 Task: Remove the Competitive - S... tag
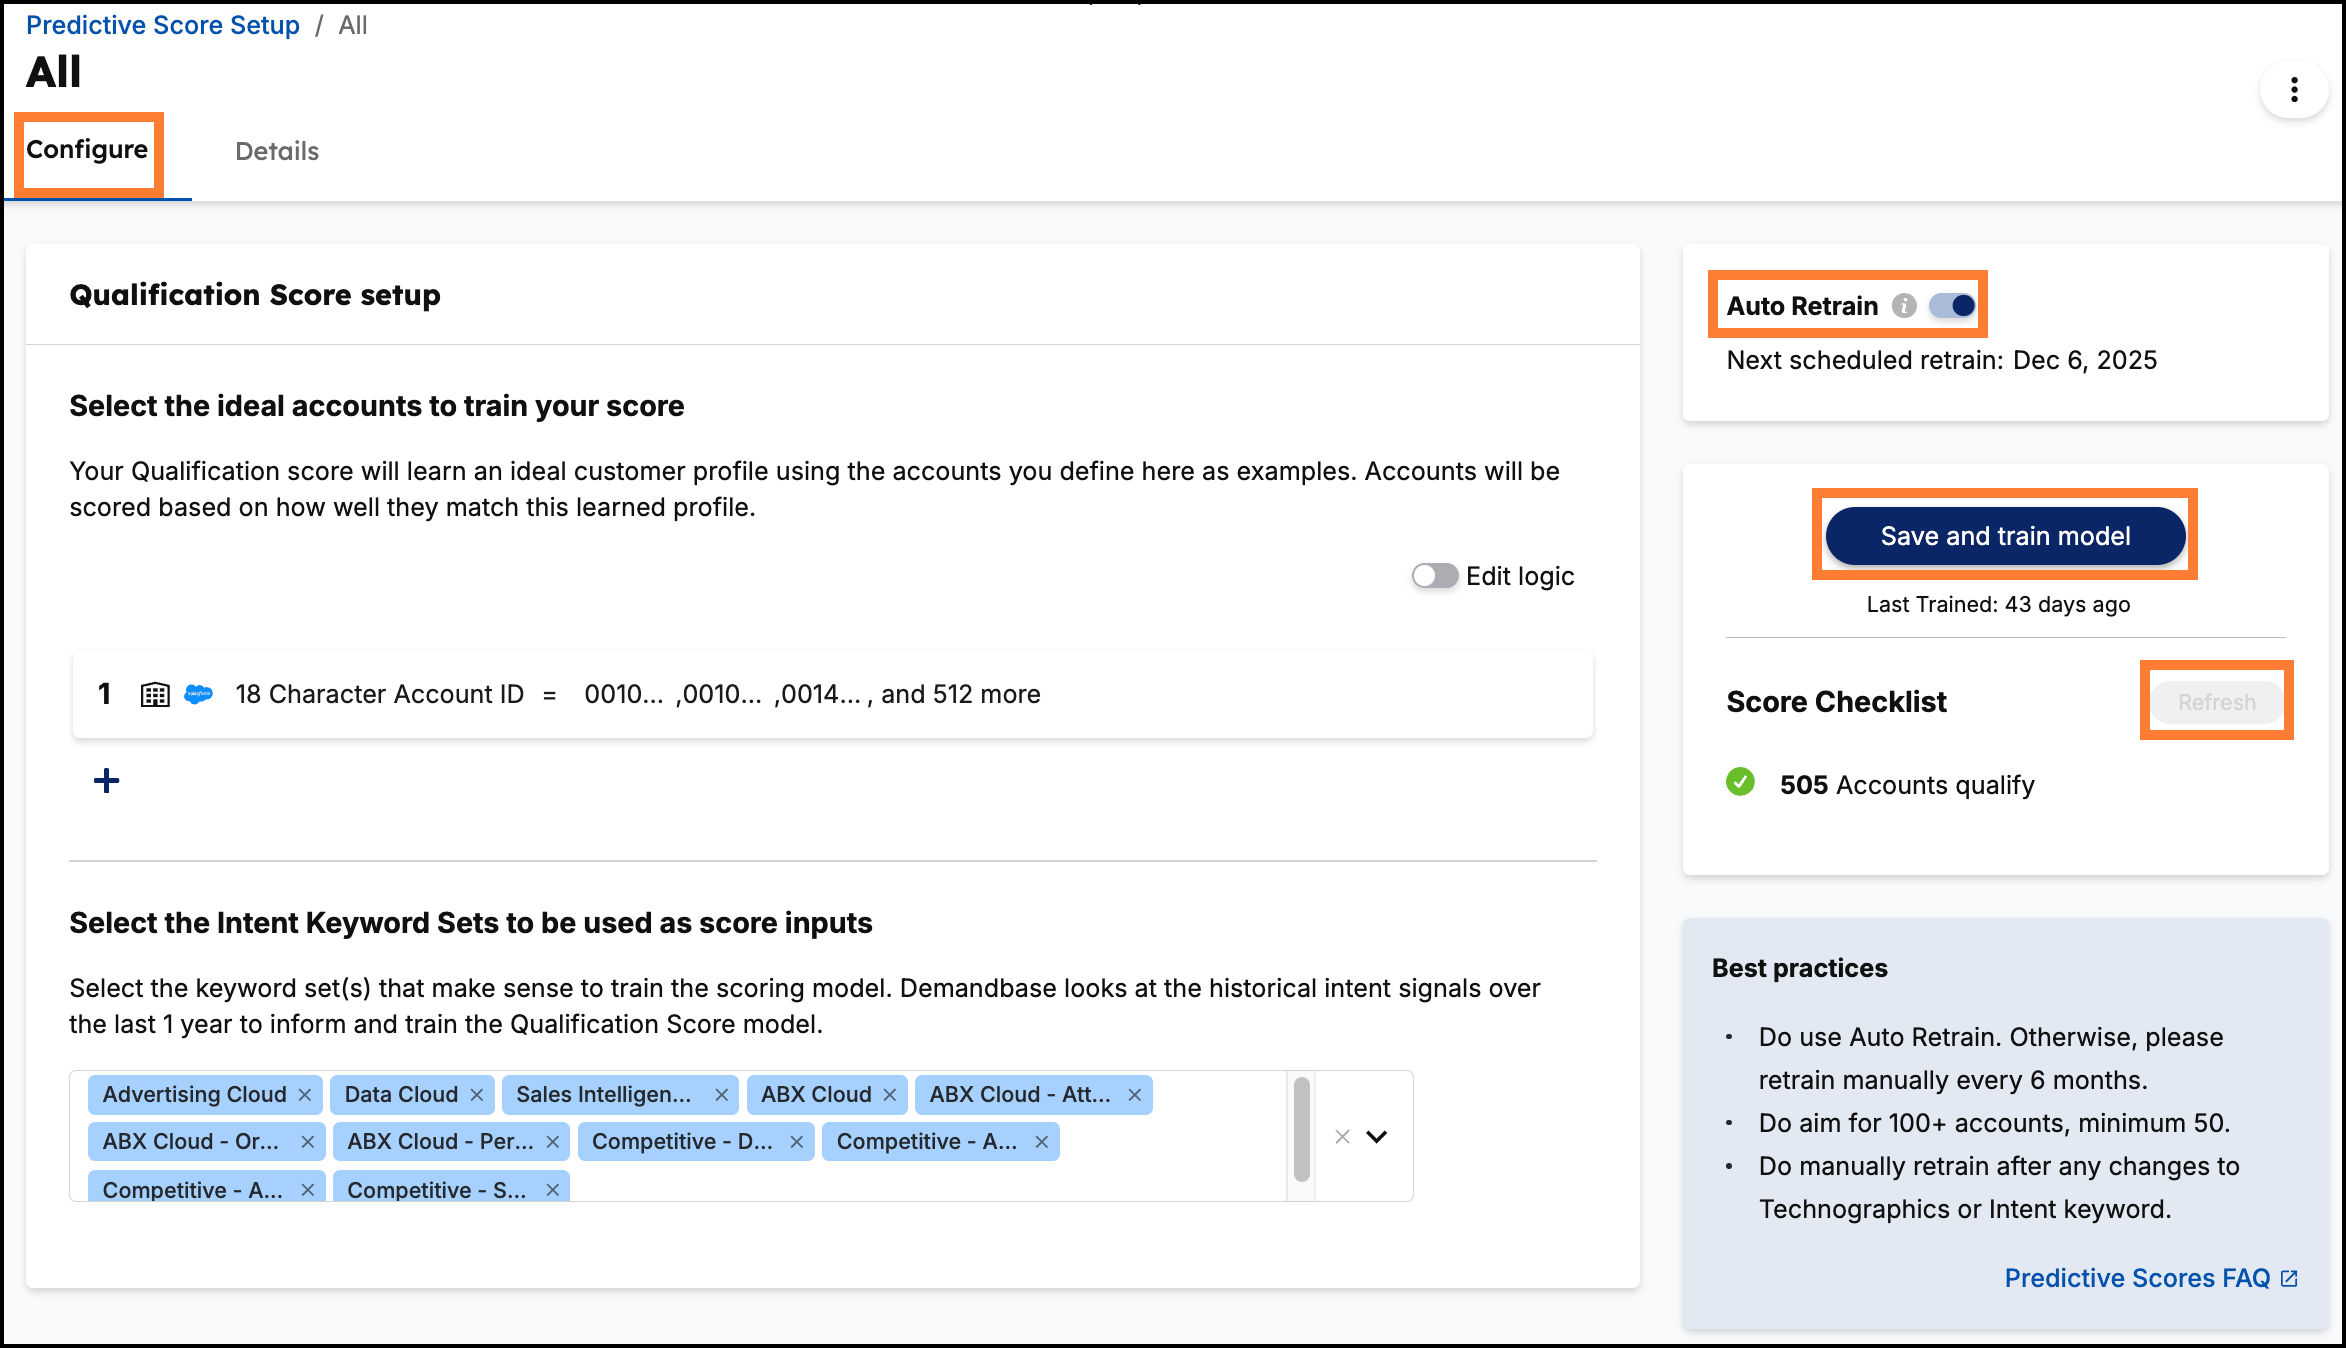553,1189
